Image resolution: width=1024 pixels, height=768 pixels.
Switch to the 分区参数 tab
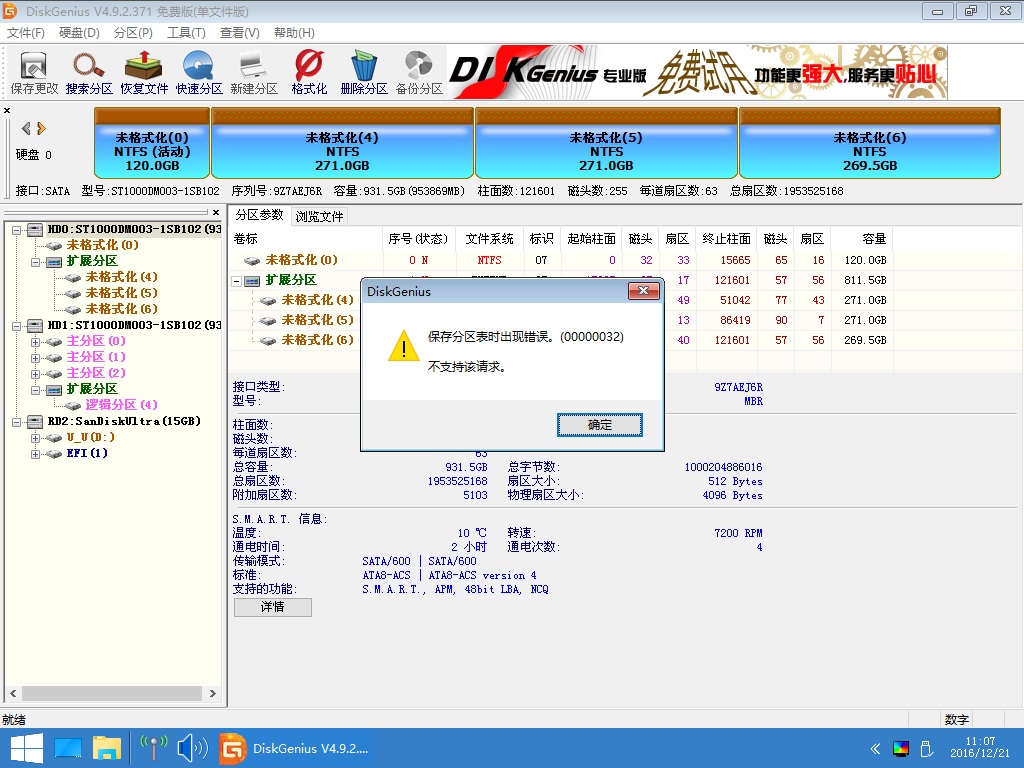pos(259,215)
